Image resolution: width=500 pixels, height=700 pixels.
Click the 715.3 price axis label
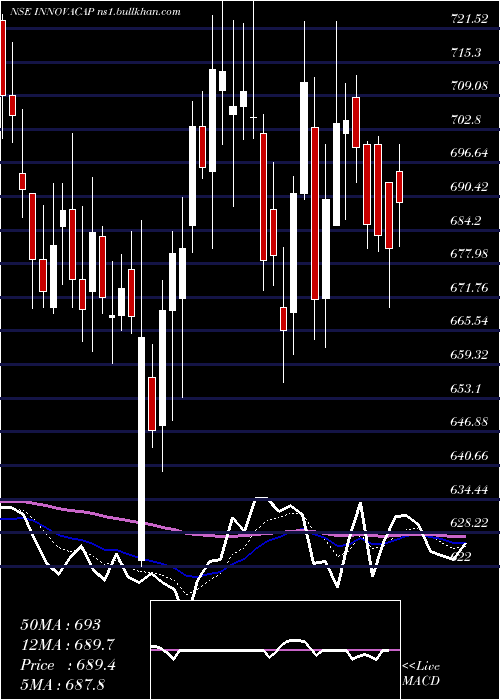(x=466, y=53)
